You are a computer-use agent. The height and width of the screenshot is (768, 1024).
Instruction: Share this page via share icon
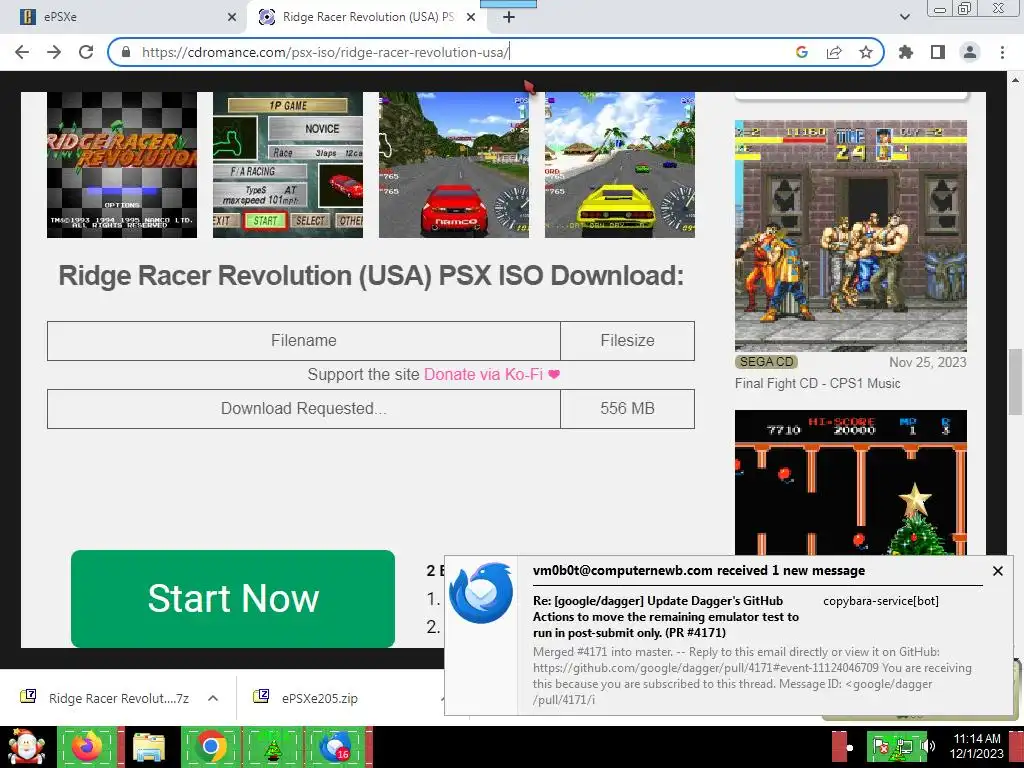tap(834, 52)
